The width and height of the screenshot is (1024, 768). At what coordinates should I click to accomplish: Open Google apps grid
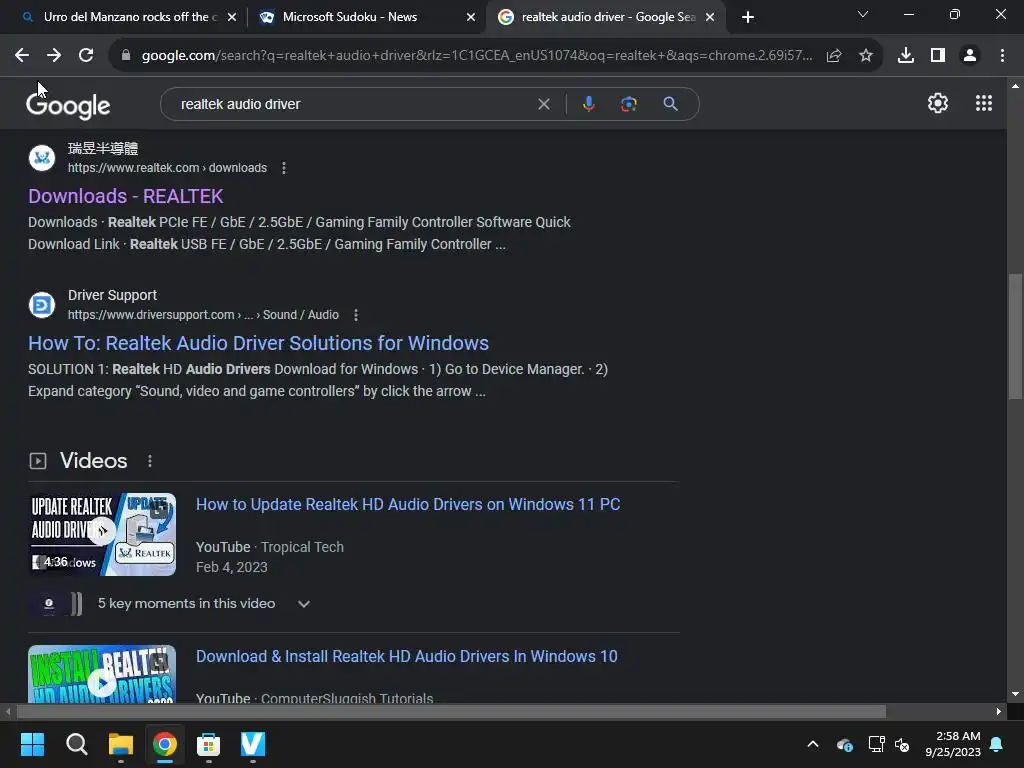click(x=984, y=103)
